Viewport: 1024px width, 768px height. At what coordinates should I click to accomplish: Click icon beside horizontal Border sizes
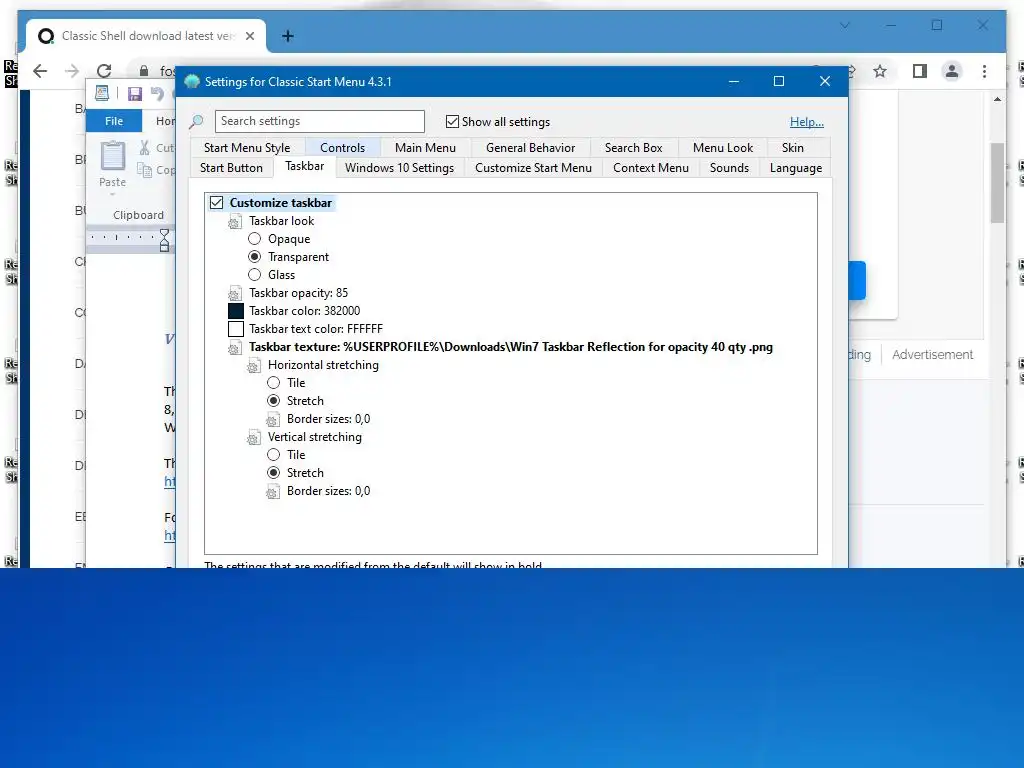pos(272,419)
